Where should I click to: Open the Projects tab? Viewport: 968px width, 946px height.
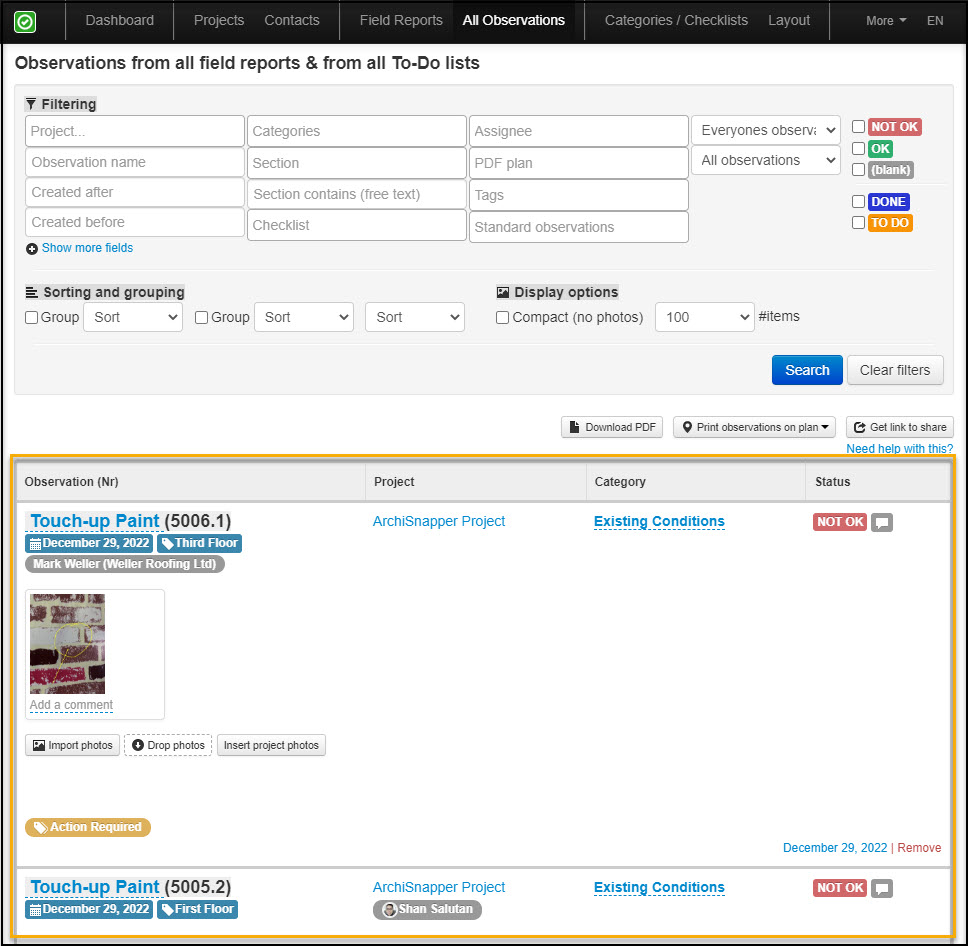pos(219,20)
